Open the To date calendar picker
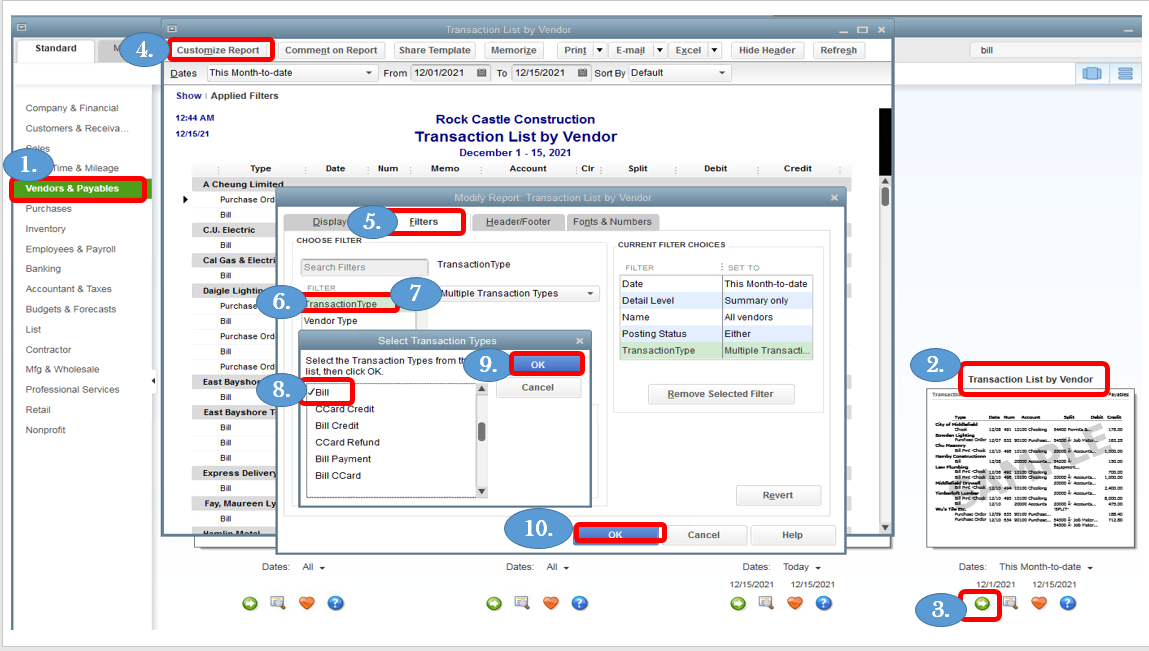Viewport: 1149px width, 651px height. (x=583, y=73)
